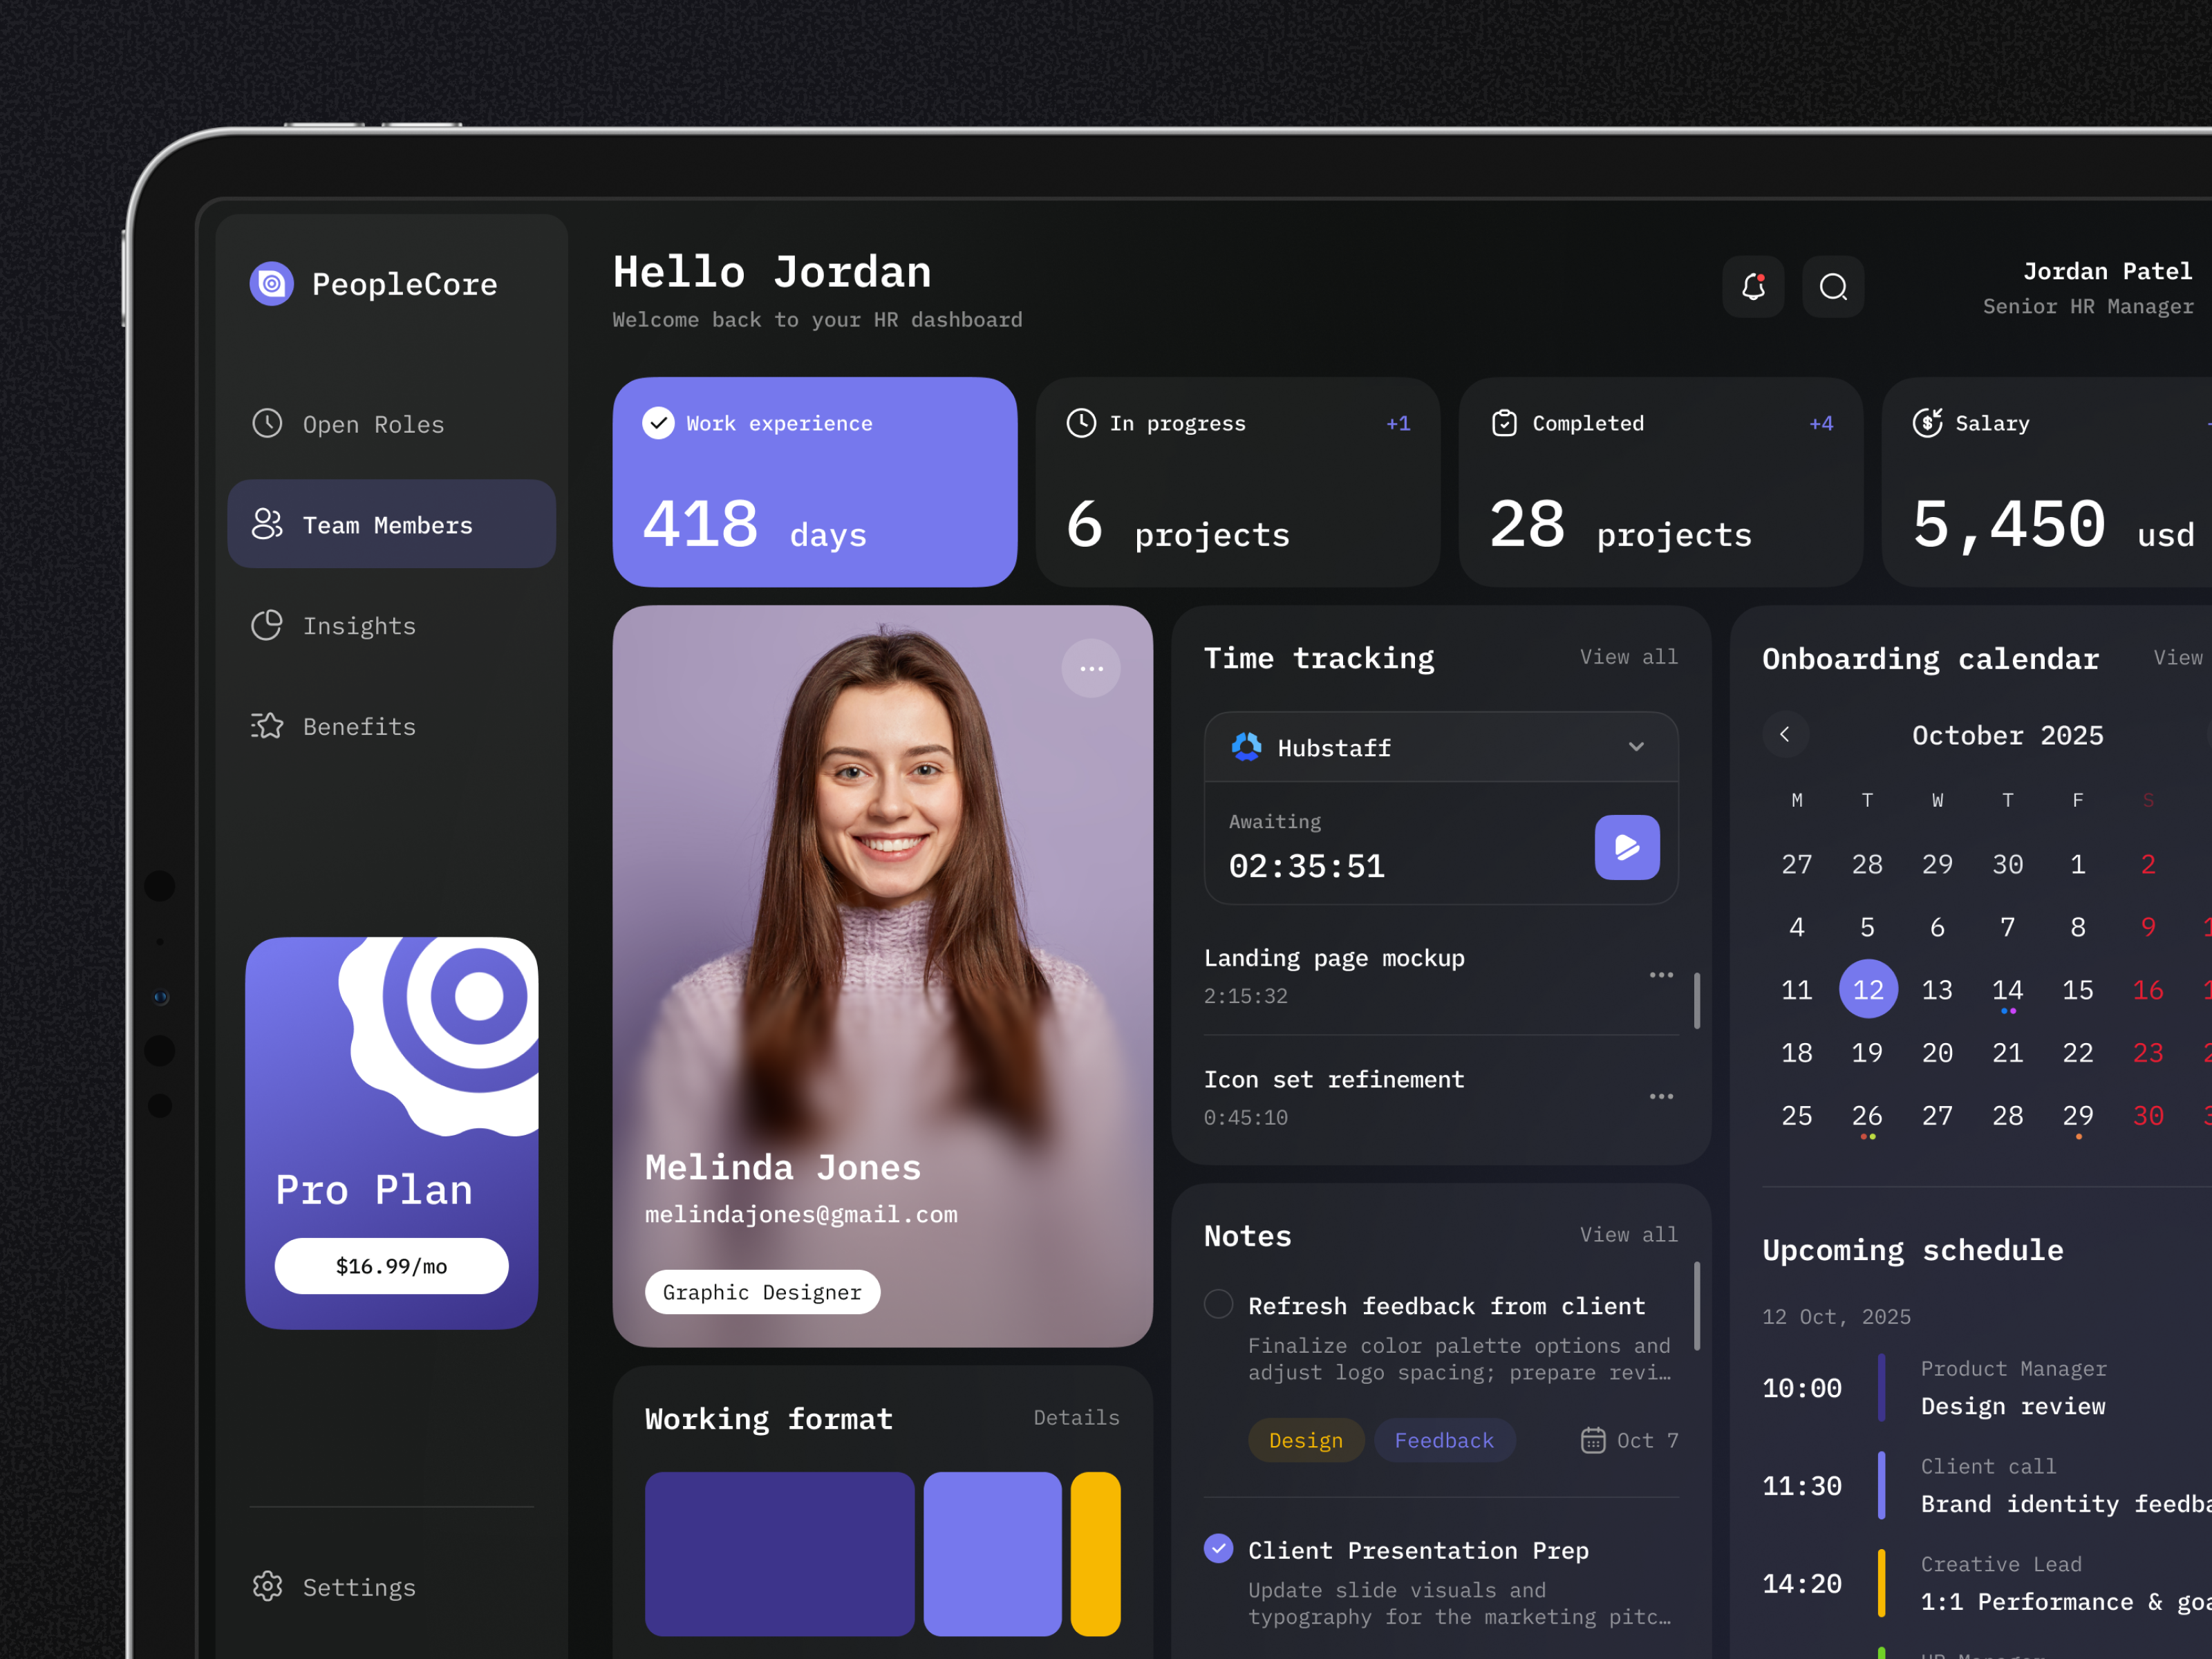The height and width of the screenshot is (1659, 2212).
Task: Click View all in Time tracking
Action: [1628, 657]
